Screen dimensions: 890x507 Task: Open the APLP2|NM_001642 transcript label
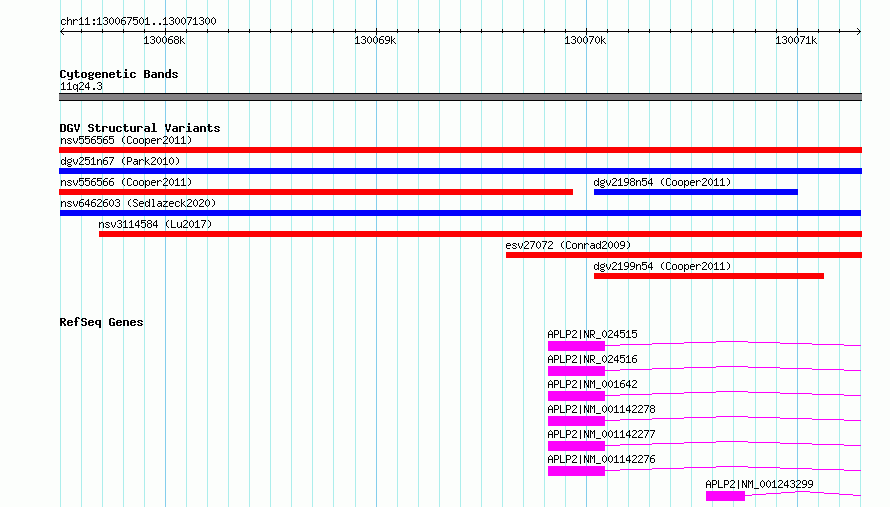592,384
